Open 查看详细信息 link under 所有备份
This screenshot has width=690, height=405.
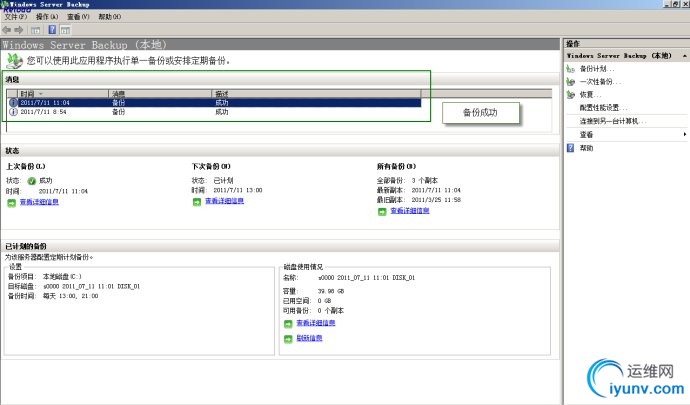pos(410,211)
